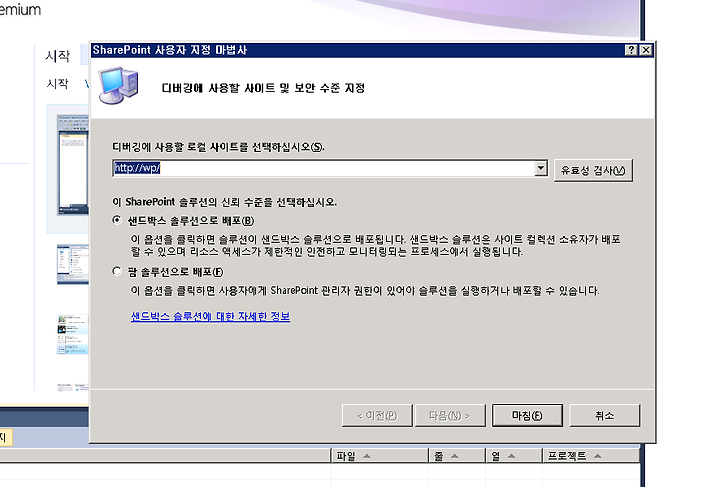Open the local site URL dropdown arrow
Screen dimensions: 720x487
tap(541, 168)
